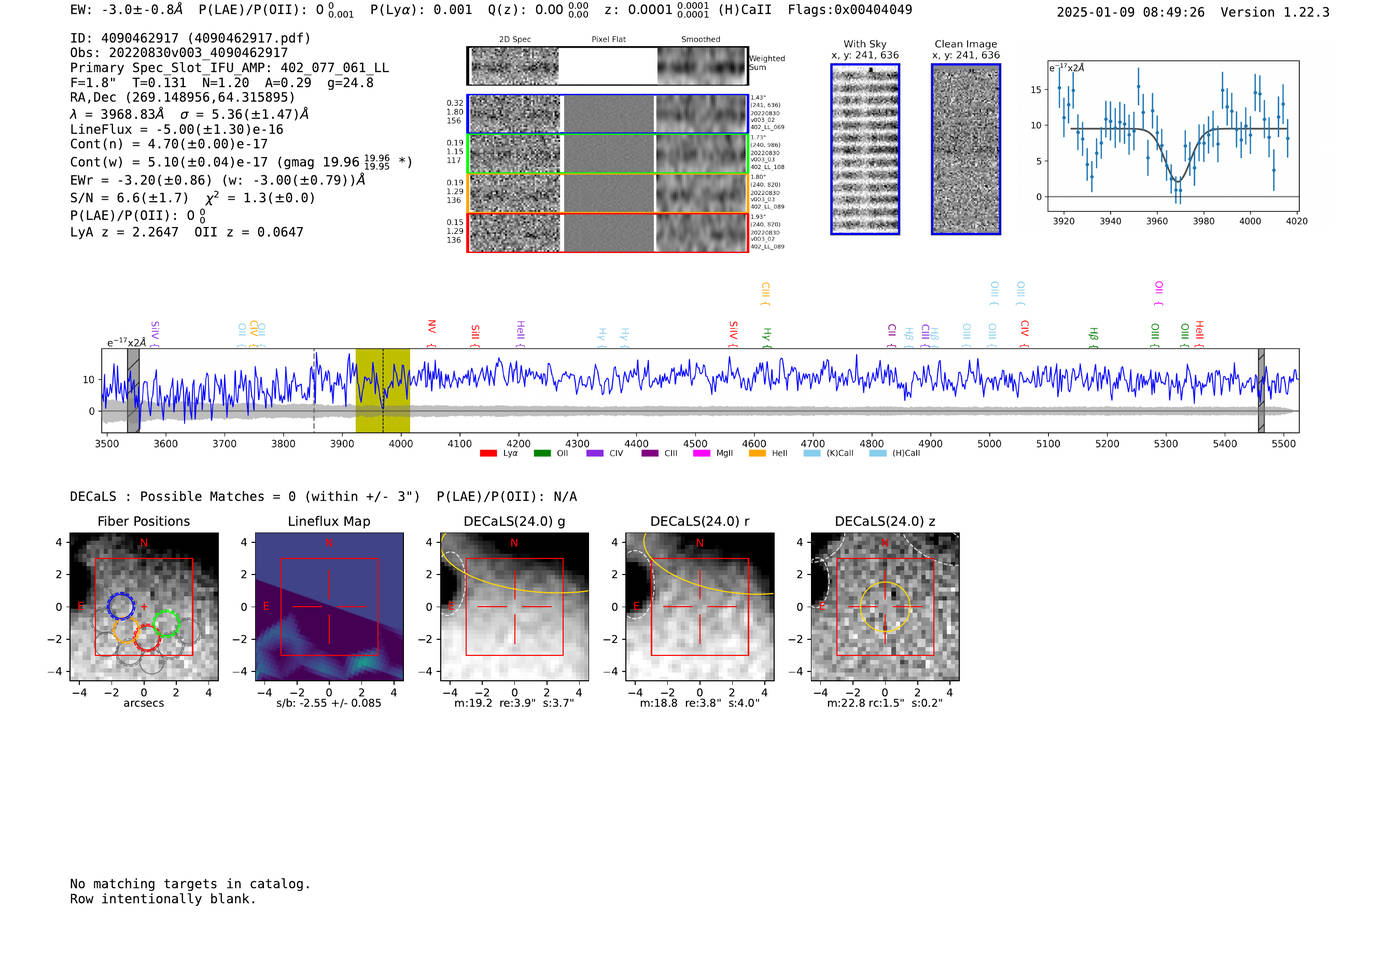The width and height of the screenshot is (1400, 953).
Task: Click the 2D Spec column header
Action: click(x=515, y=40)
